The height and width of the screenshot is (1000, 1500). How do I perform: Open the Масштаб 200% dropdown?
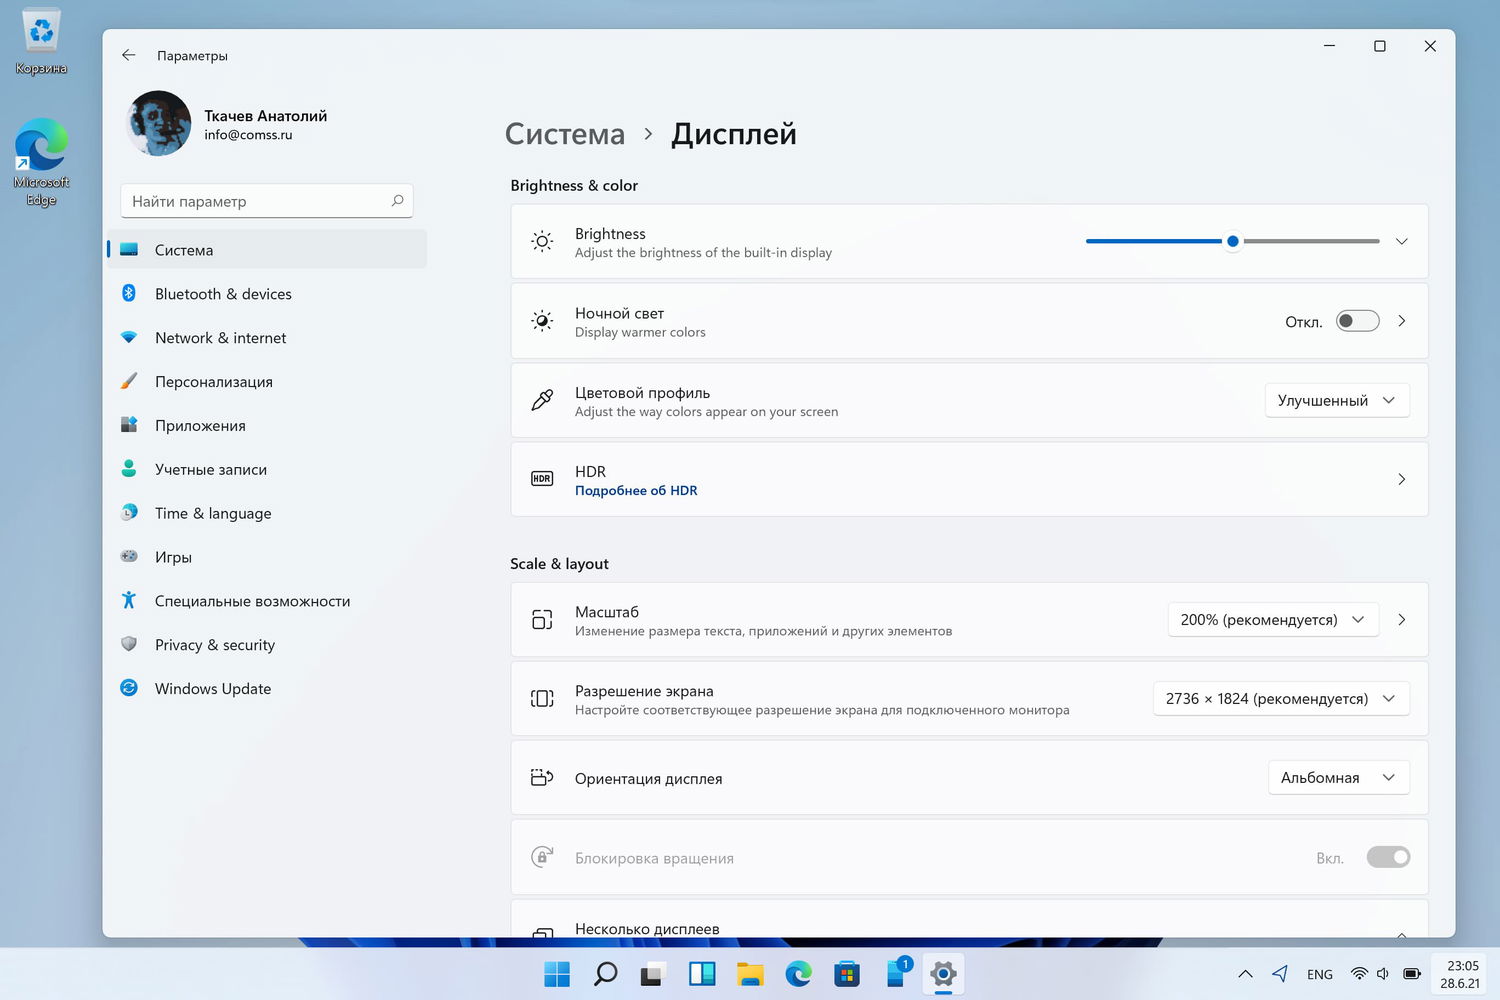click(1273, 619)
